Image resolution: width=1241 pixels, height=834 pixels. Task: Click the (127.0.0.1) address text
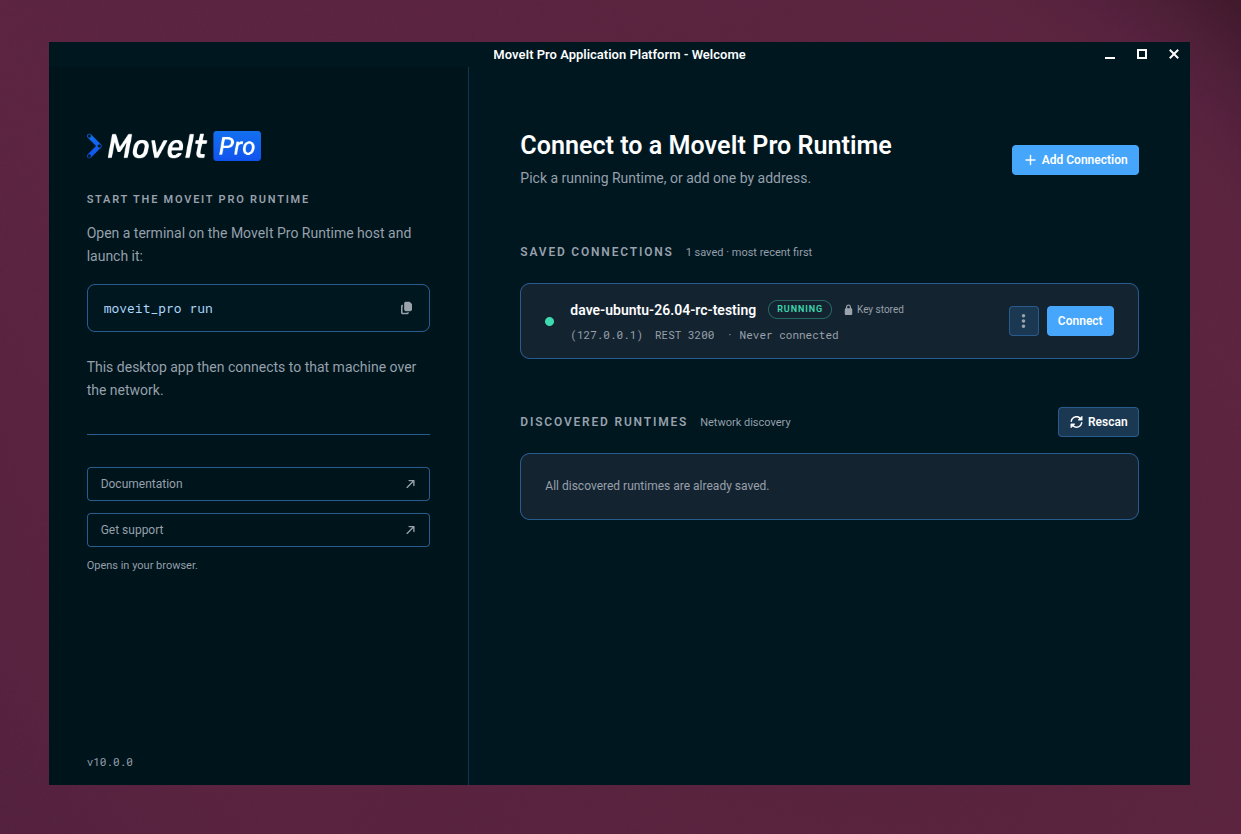coord(607,335)
